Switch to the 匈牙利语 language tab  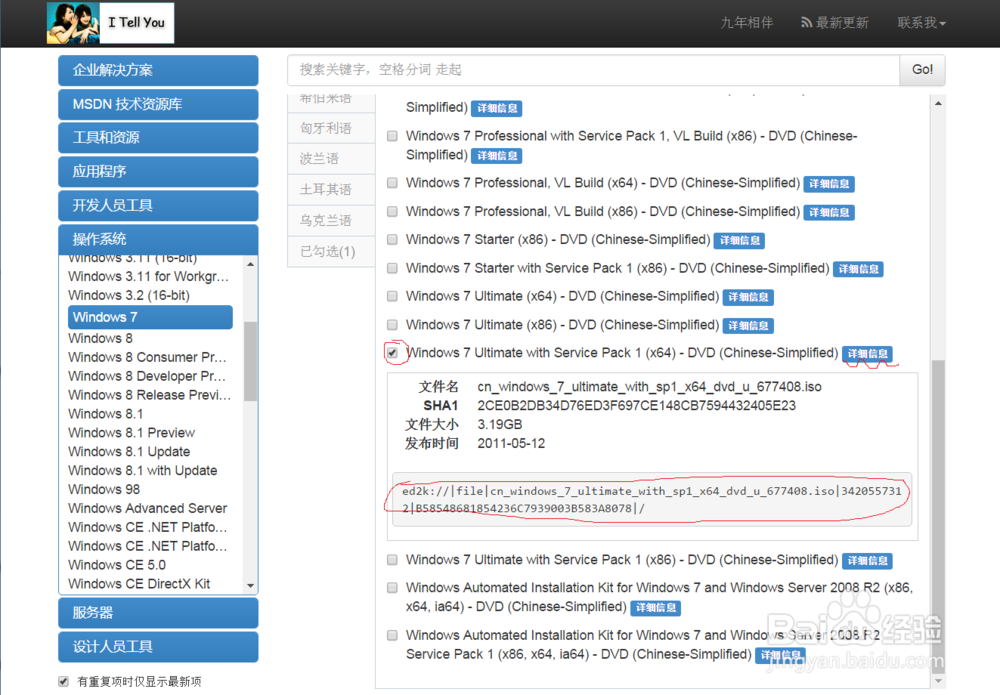tap(330, 128)
